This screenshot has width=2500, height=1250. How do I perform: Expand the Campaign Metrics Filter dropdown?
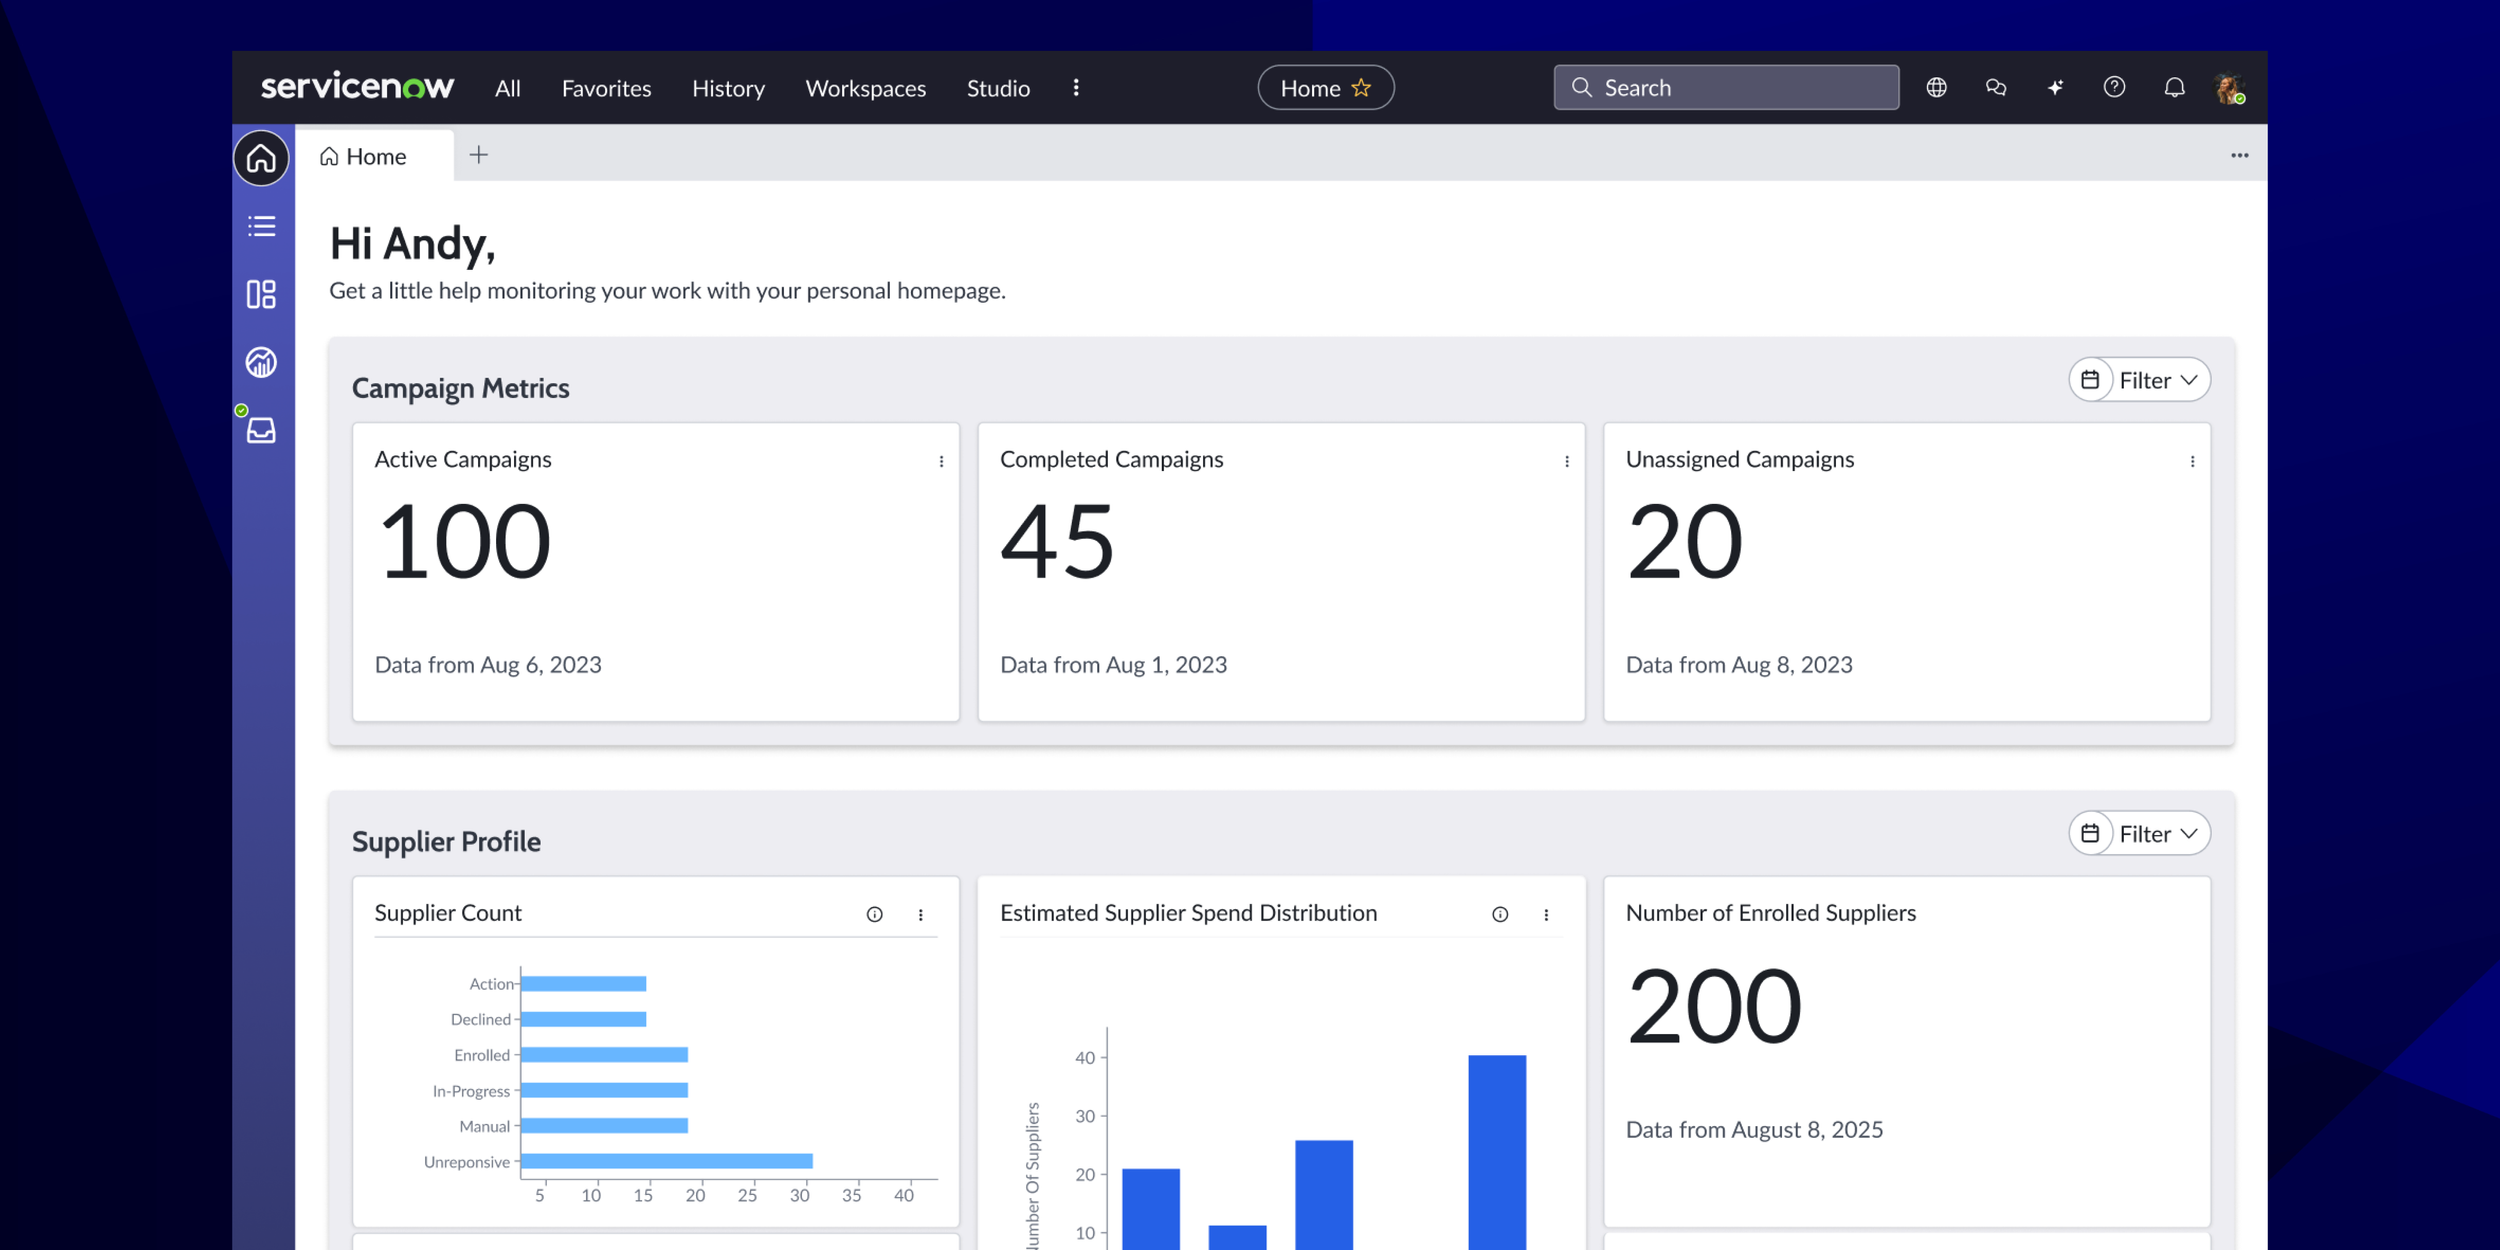tap(2158, 380)
